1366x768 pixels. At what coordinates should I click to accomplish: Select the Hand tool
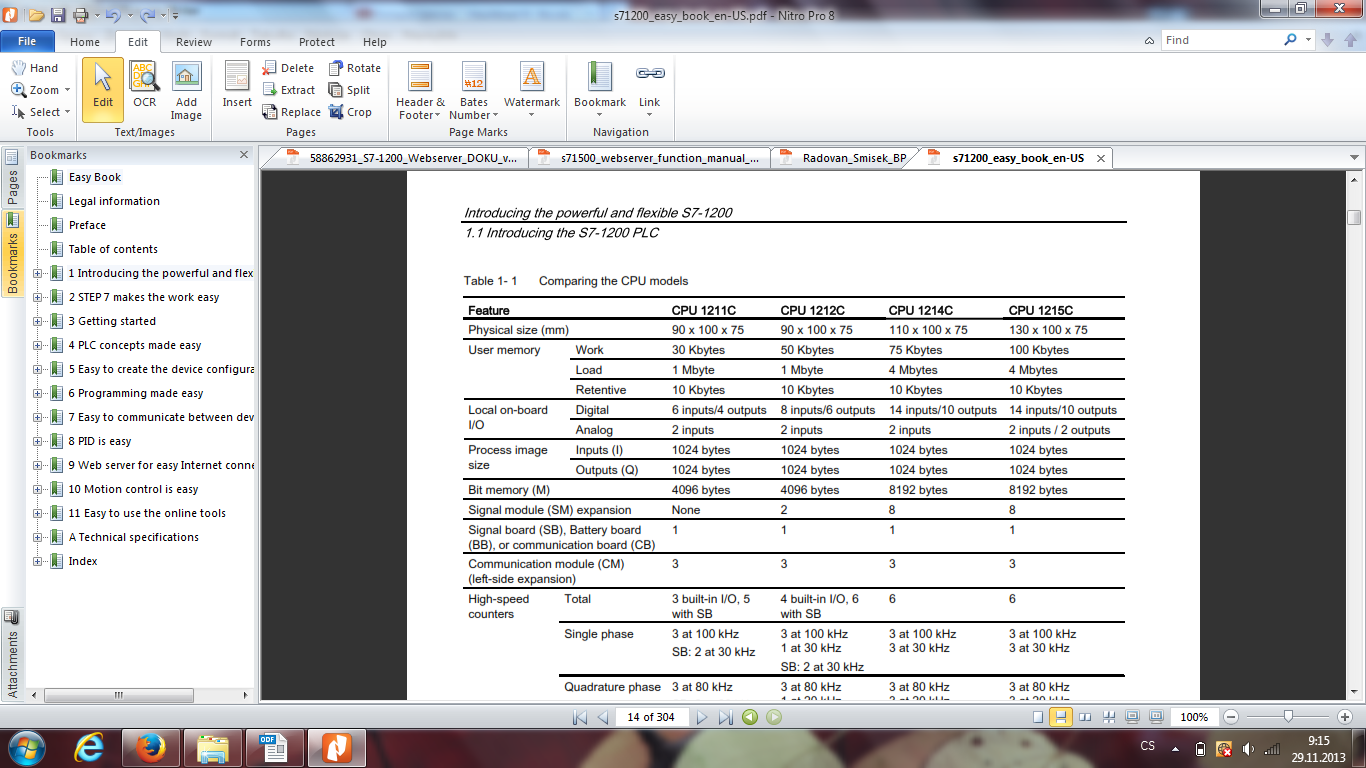pyautogui.click(x=34, y=68)
